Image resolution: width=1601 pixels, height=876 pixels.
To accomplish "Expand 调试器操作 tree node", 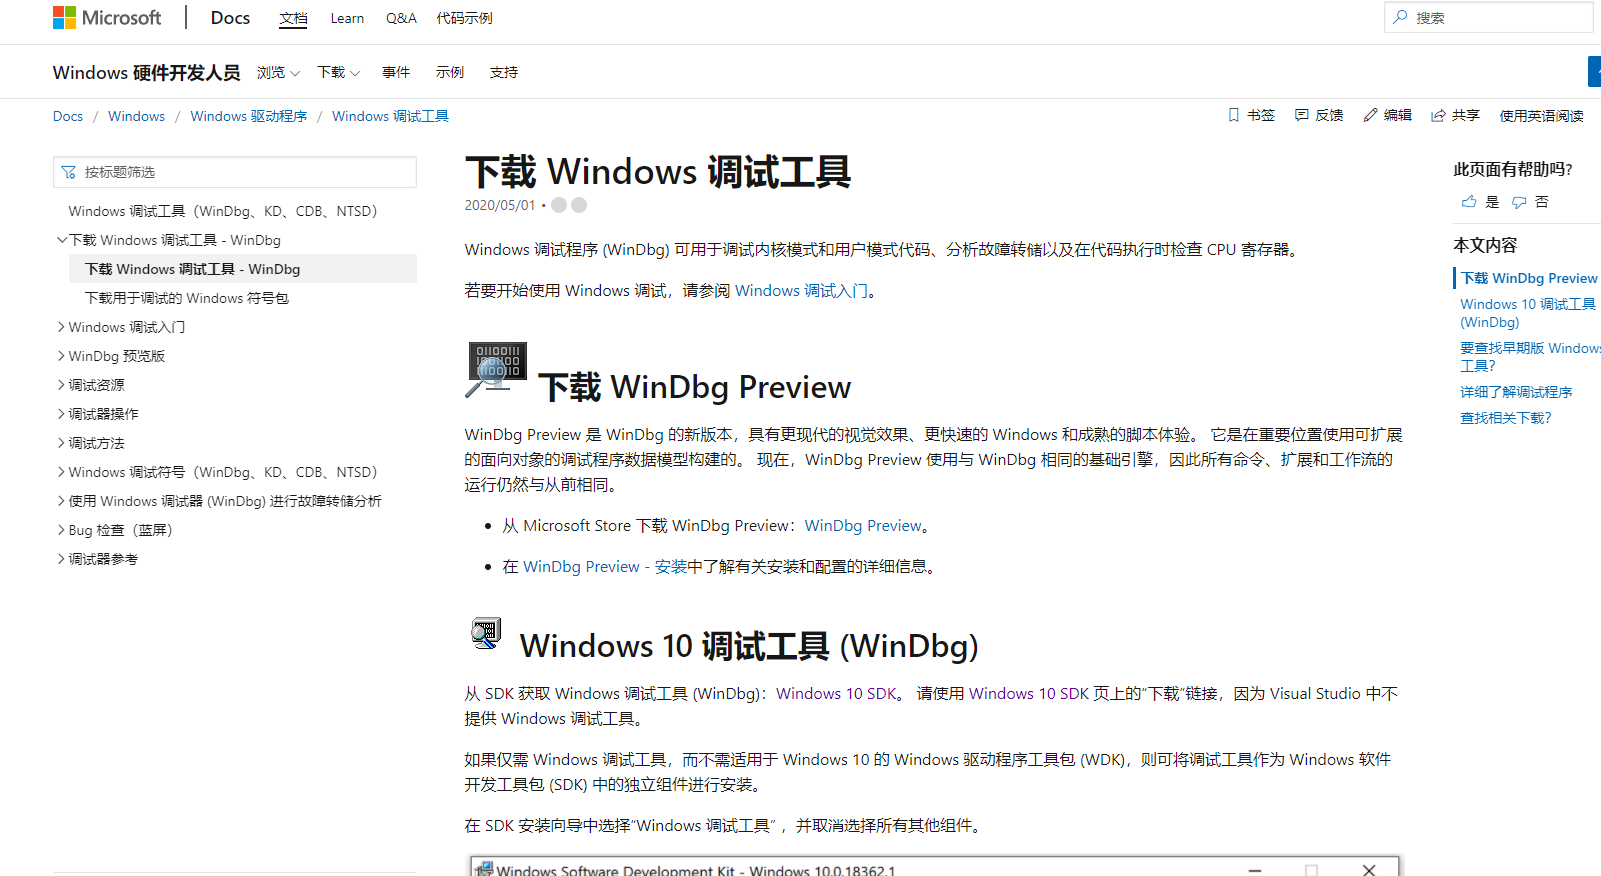I will tap(62, 414).
